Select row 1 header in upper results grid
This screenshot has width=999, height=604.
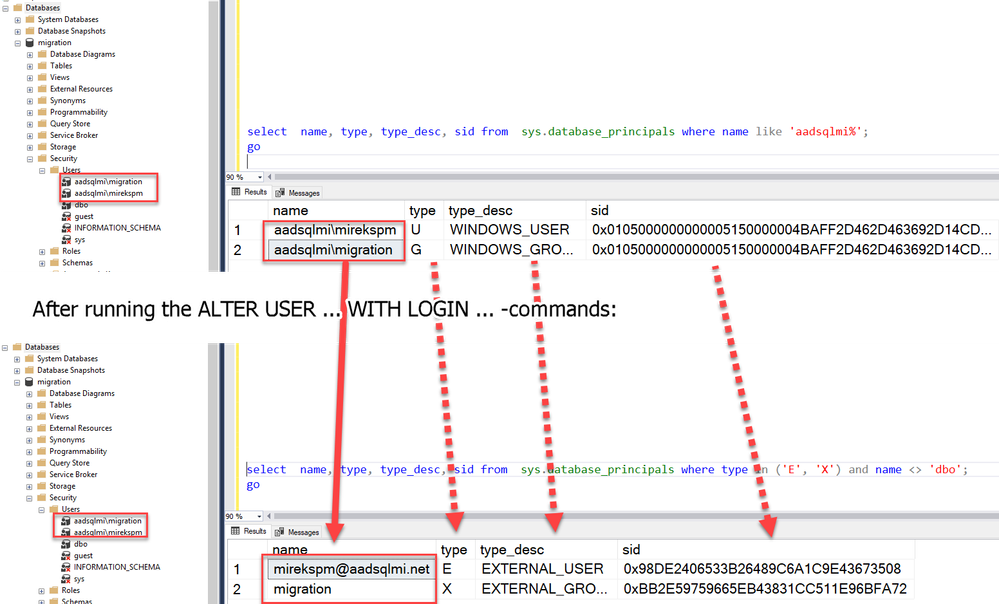click(x=248, y=230)
